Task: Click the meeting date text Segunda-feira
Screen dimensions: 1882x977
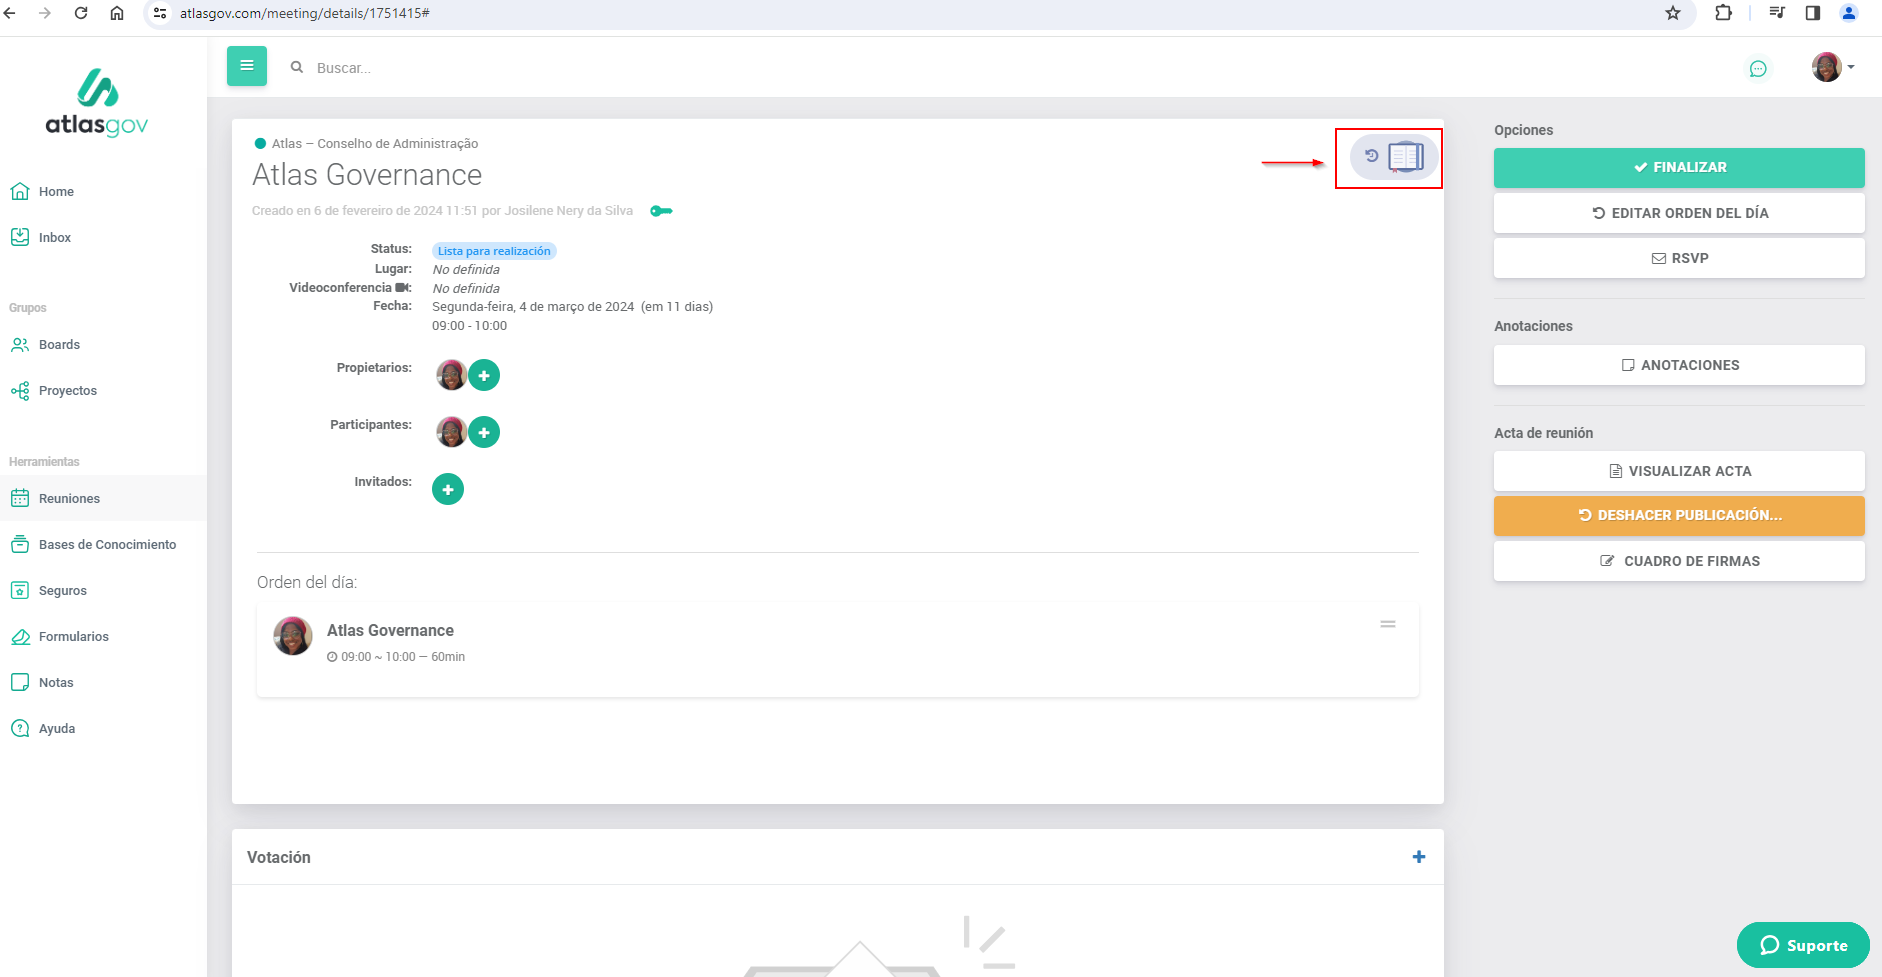Action: [572, 307]
